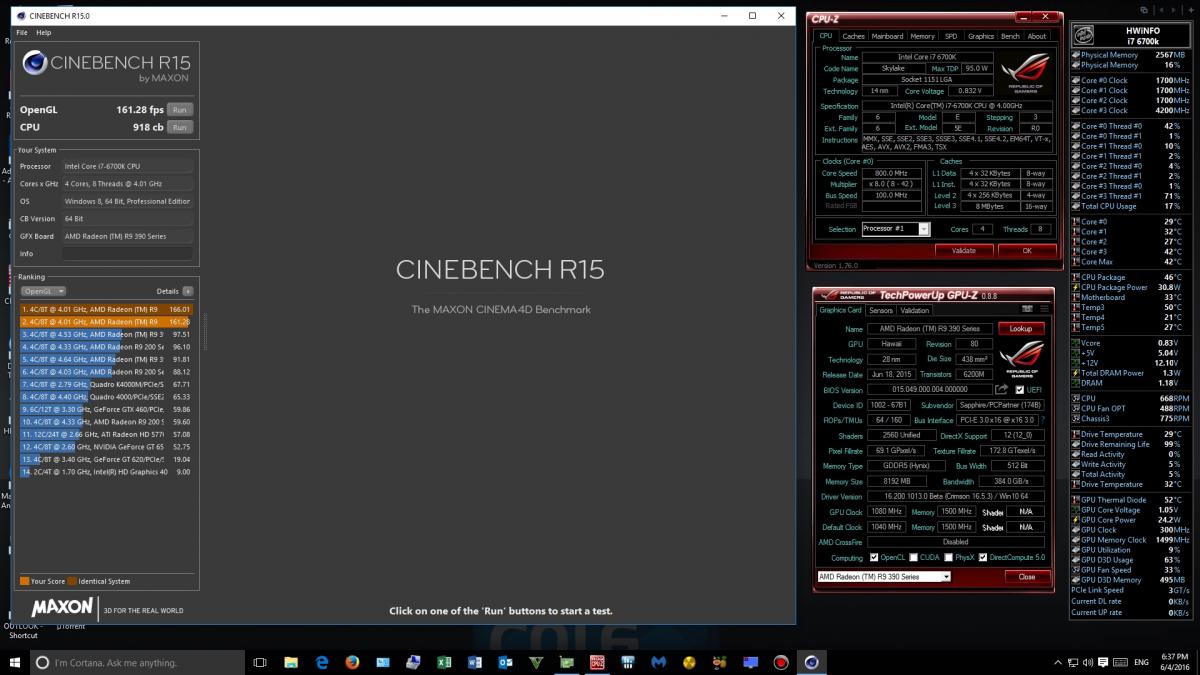The width and height of the screenshot is (1200, 675).
Task: Click the CPU Package Power row in HWiNFO
Action: point(1133,287)
